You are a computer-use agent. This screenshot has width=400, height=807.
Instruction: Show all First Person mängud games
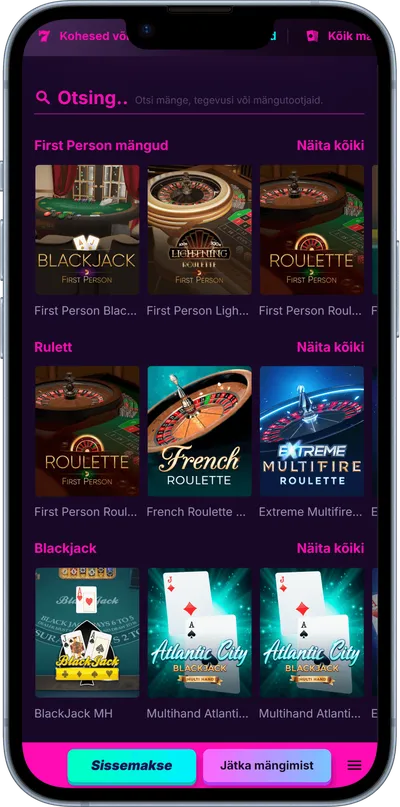click(x=331, y=146)
